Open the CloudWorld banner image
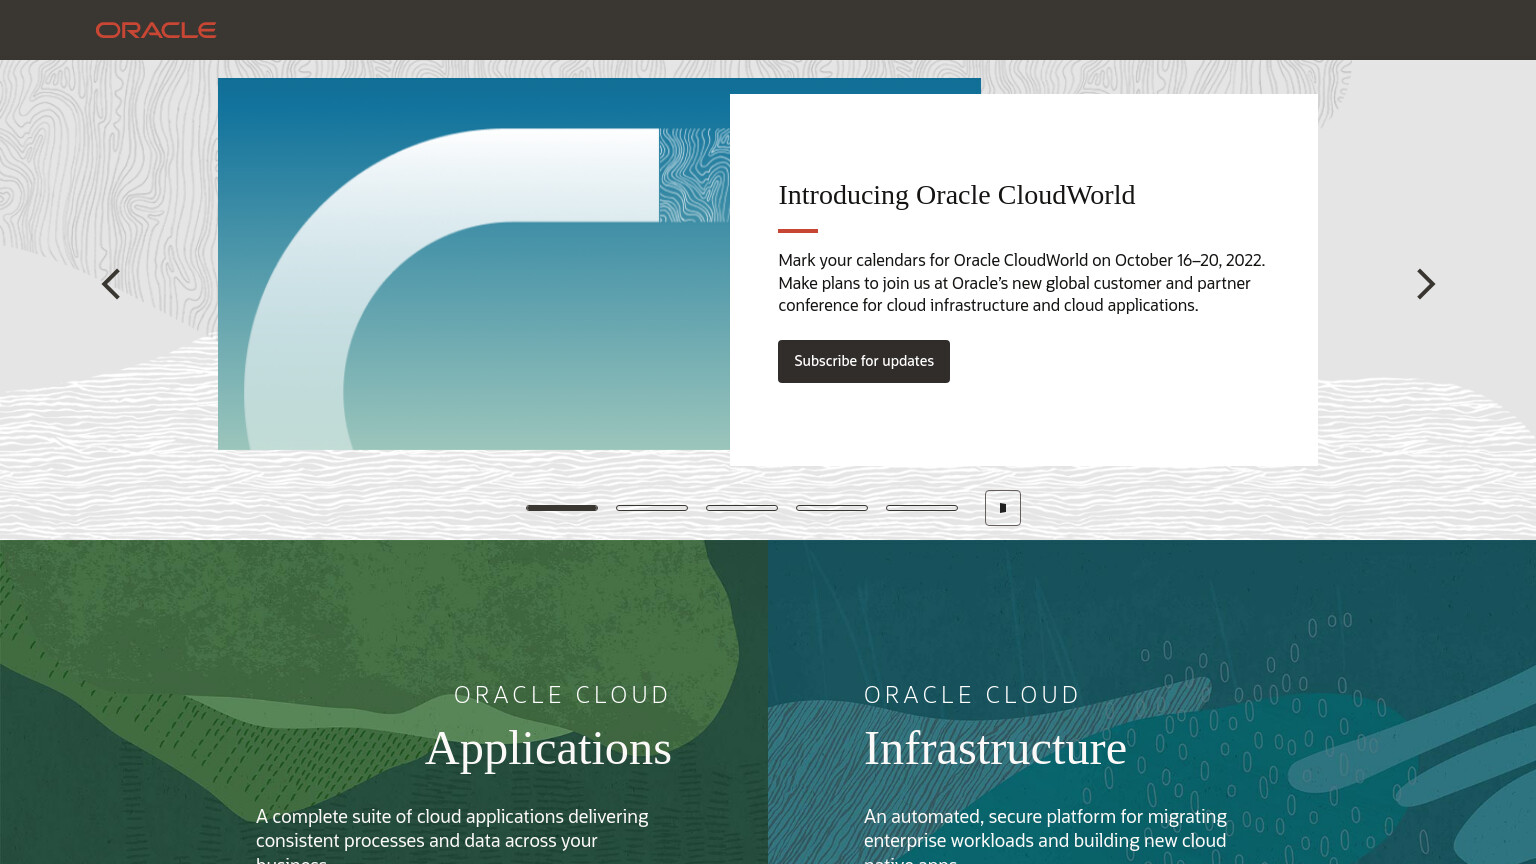The width and height of the screenshot is (1536, 864). pyautogui.click(x=474, y=264)
